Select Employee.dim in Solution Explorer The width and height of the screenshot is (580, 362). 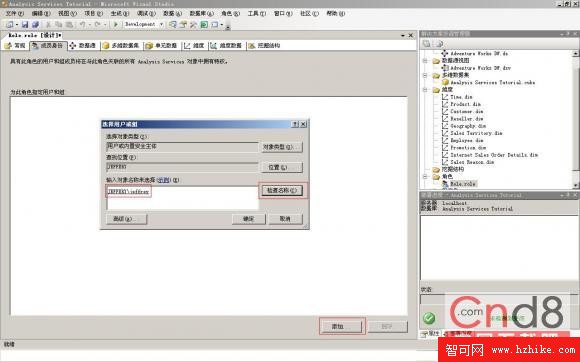pyautogui.click(x=466, y=140)
